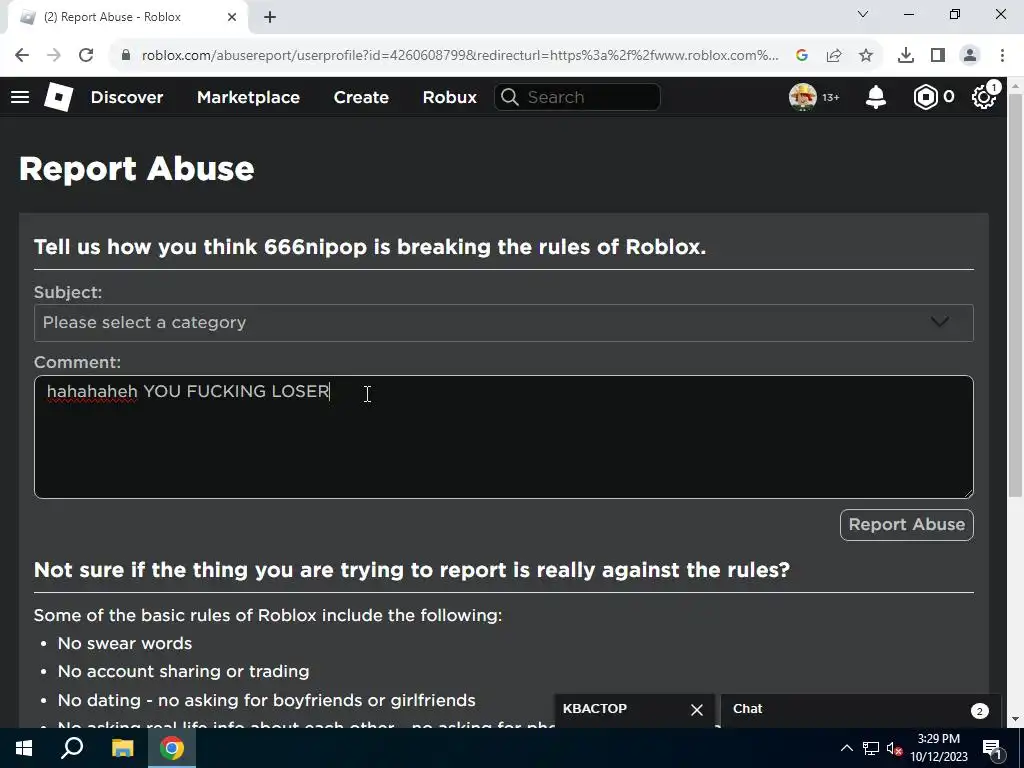Viewport: 1024px width, 768px height.
Task: Click the muted volume tray icon
Action: coord(894,748)
